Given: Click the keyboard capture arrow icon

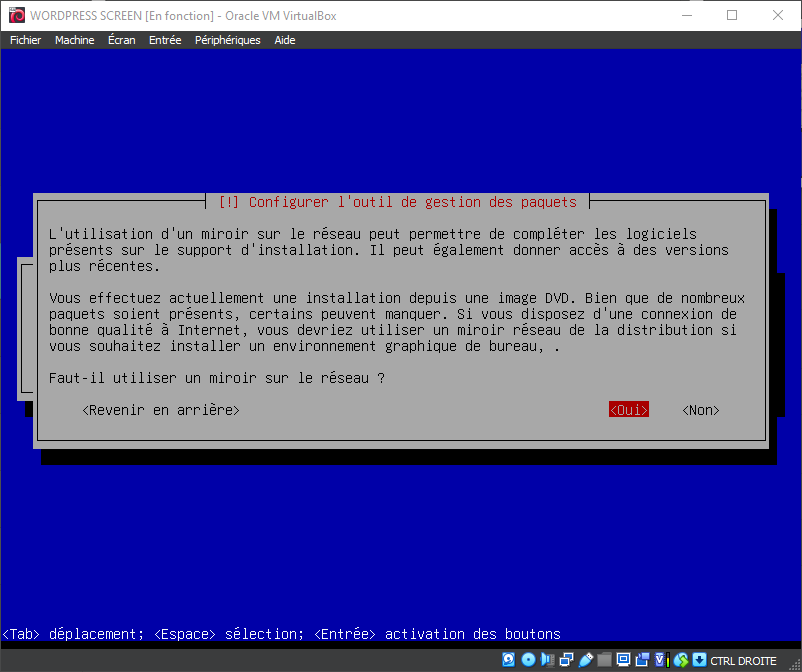Looking at the screenshot, I should point(699,660).
